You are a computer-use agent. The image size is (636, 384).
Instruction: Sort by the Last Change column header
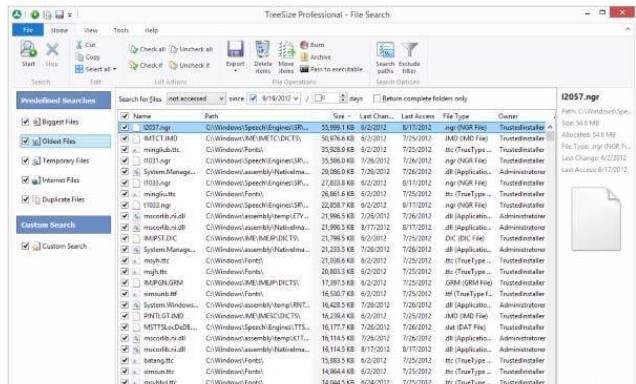(377, 116)
